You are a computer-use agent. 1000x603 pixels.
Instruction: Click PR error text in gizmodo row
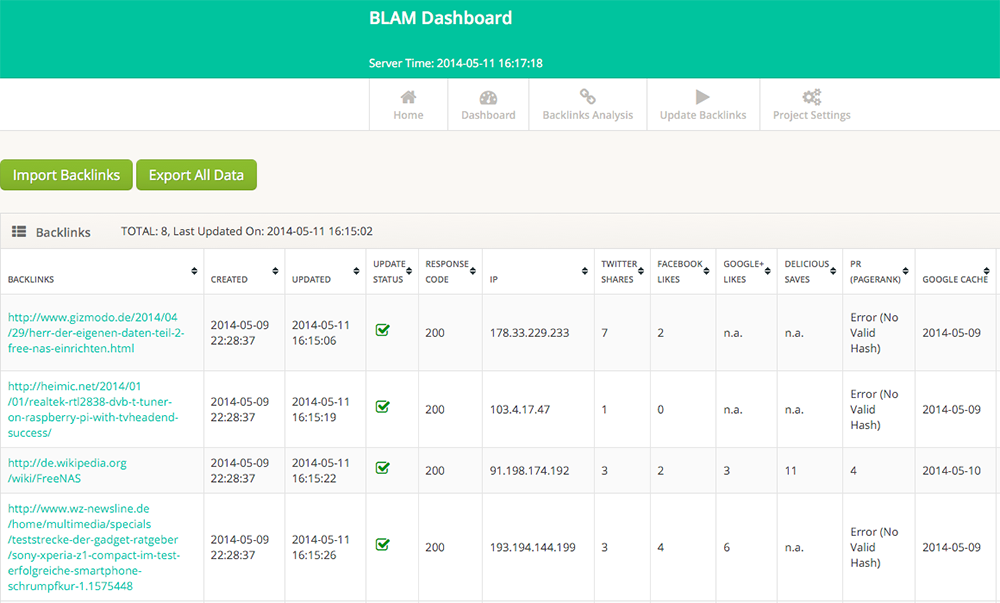click(874, 333)
